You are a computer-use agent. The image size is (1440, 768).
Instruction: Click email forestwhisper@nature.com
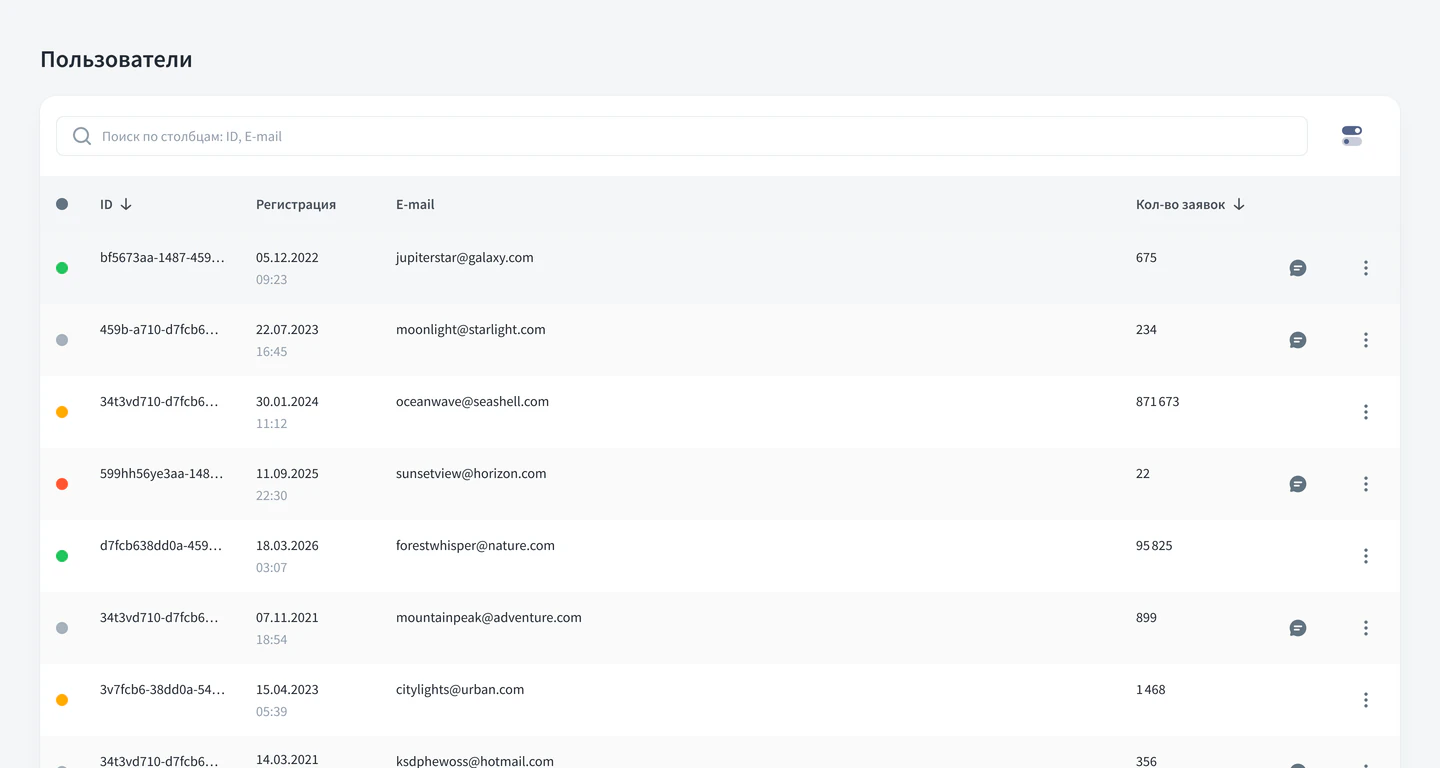(x=475, y=545)
